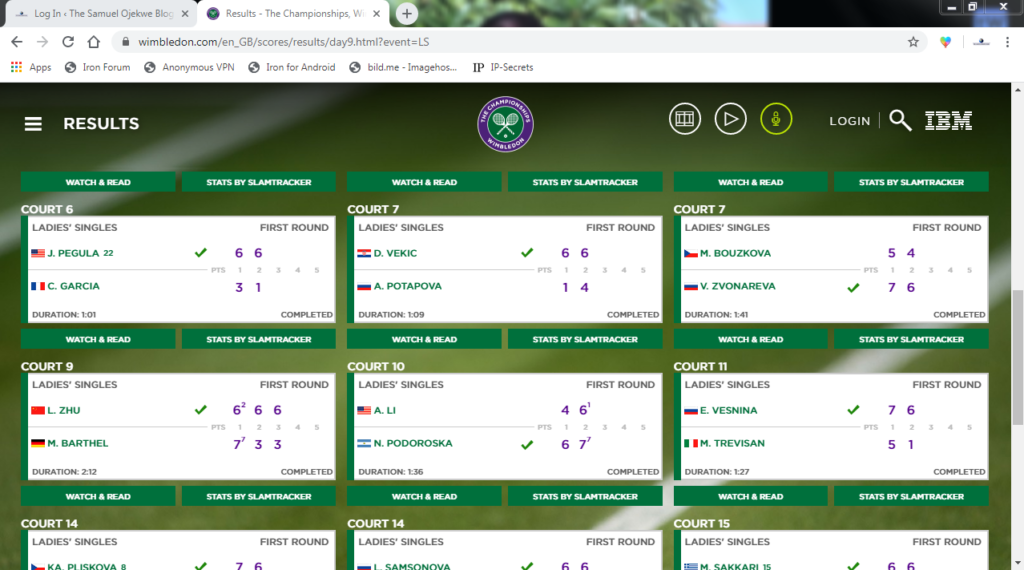Click Watch & Read above Court 6
The height and width of the screenshot is (570, 1024).
click(98, 182)
